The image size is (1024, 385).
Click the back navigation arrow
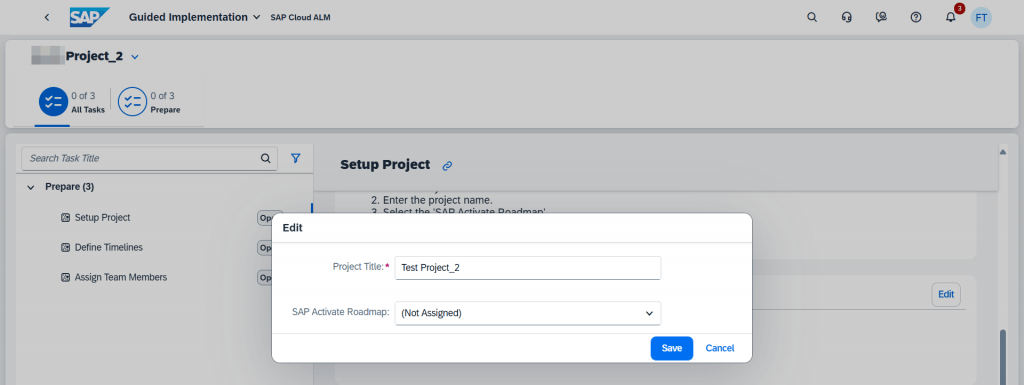tap(46, 18)
